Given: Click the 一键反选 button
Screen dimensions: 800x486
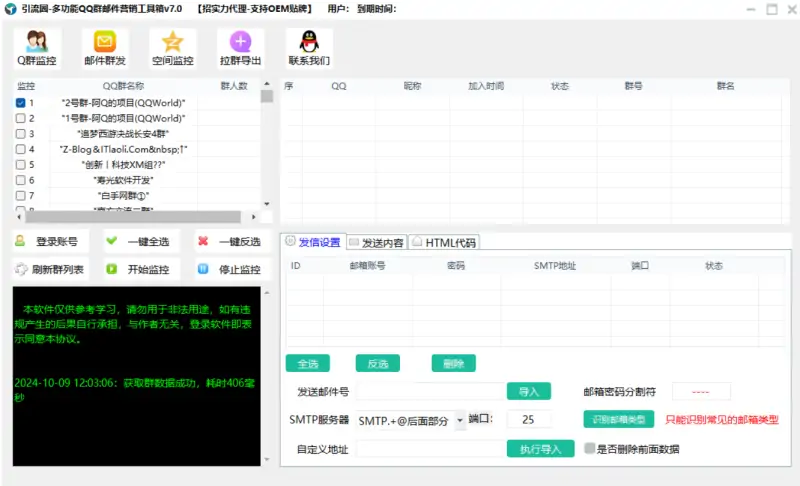Looking at the screenshot, I should click(233, 241).
